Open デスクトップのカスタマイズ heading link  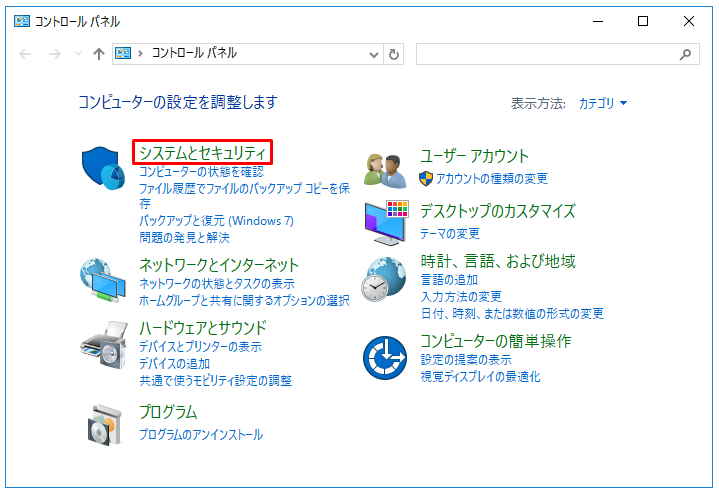point(498,210)
